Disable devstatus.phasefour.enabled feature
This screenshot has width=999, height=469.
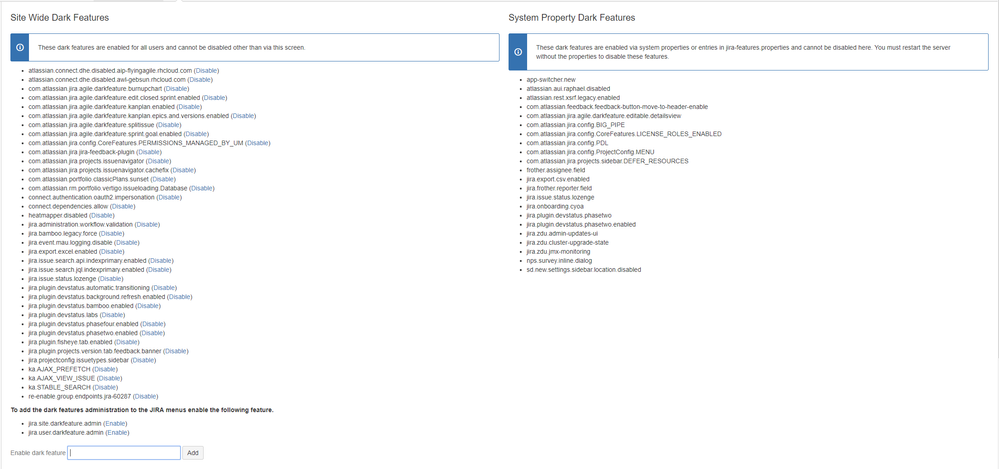(x=153, y=324)
